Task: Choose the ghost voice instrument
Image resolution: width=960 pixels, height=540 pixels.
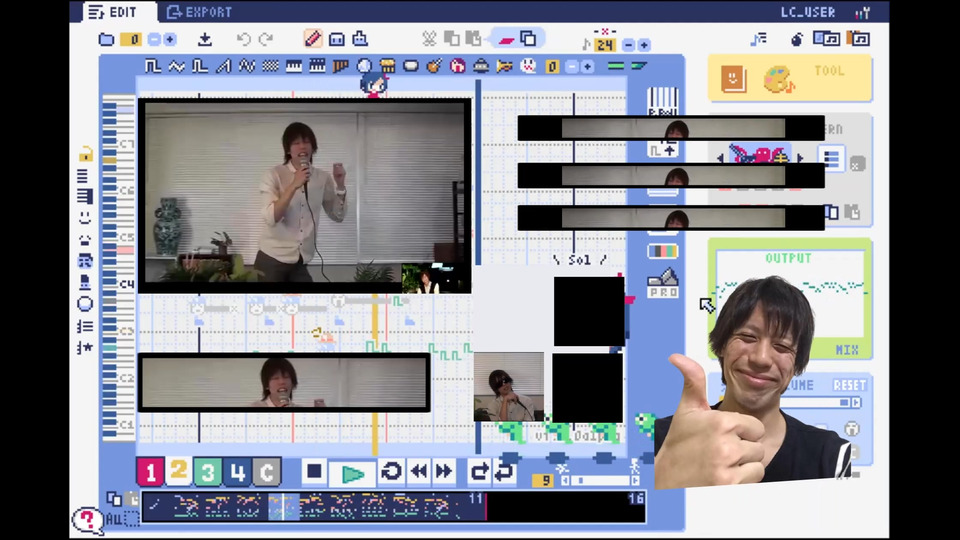Action: click(x=528, y=66)
